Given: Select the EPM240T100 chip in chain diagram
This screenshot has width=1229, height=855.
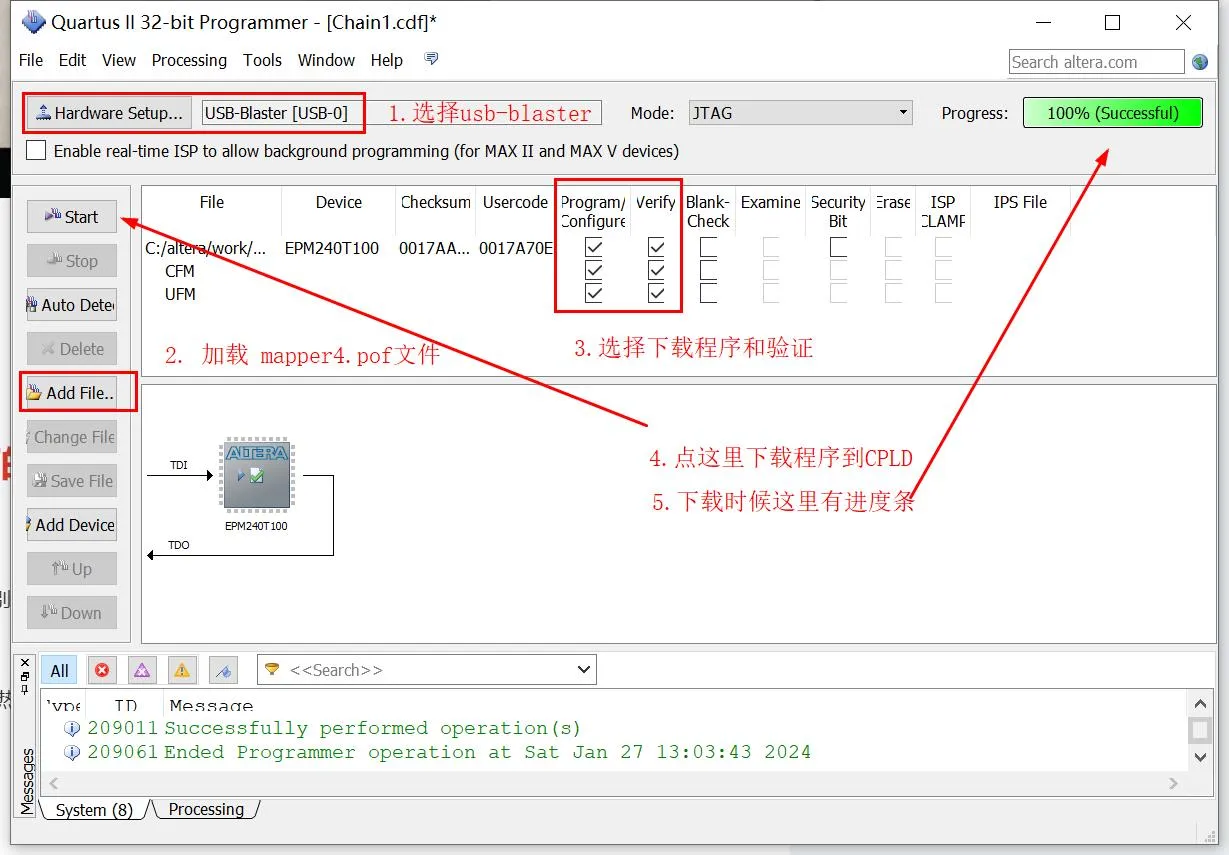Looking at the screenshot, I should pos(256,475).
